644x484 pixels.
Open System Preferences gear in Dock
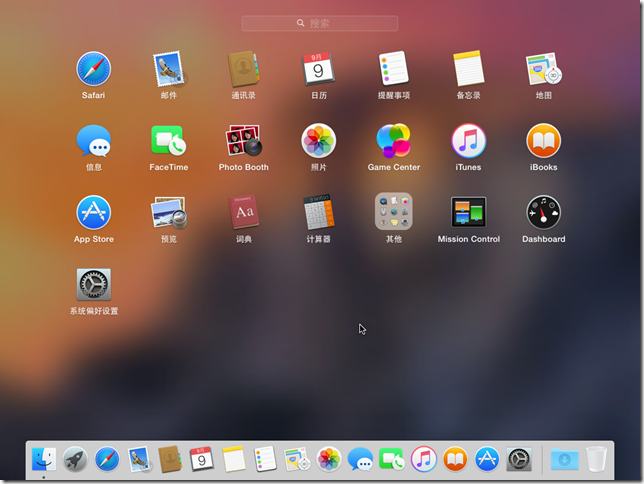[519, 459]
